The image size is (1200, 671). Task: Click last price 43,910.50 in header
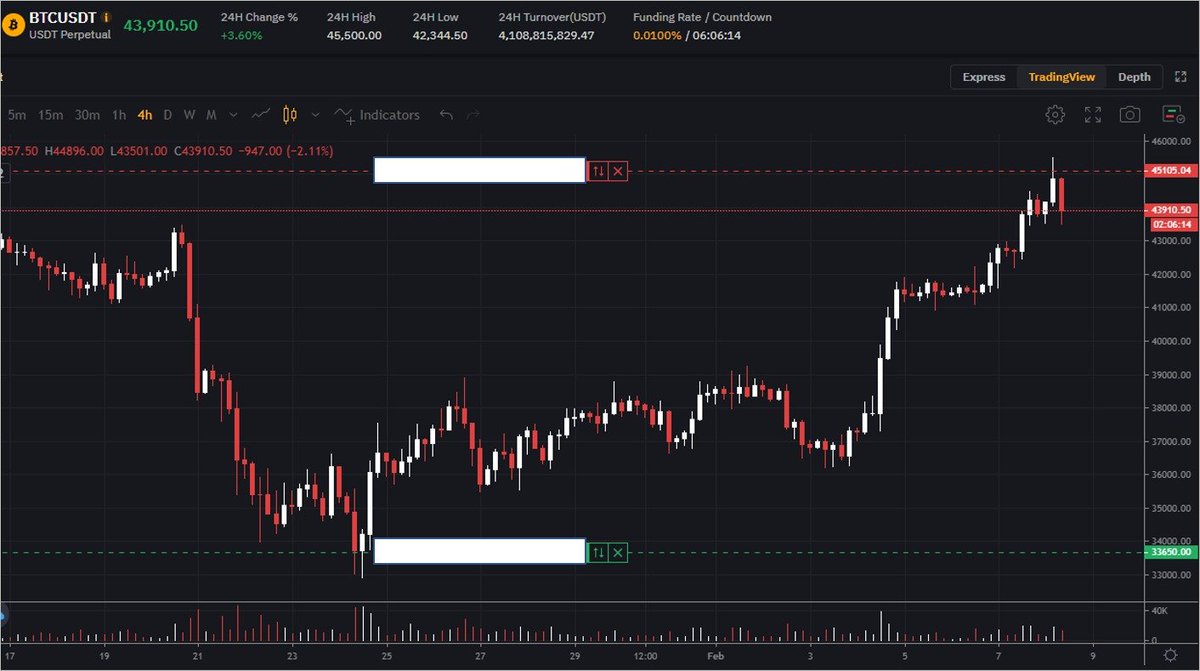click(160, 25)
